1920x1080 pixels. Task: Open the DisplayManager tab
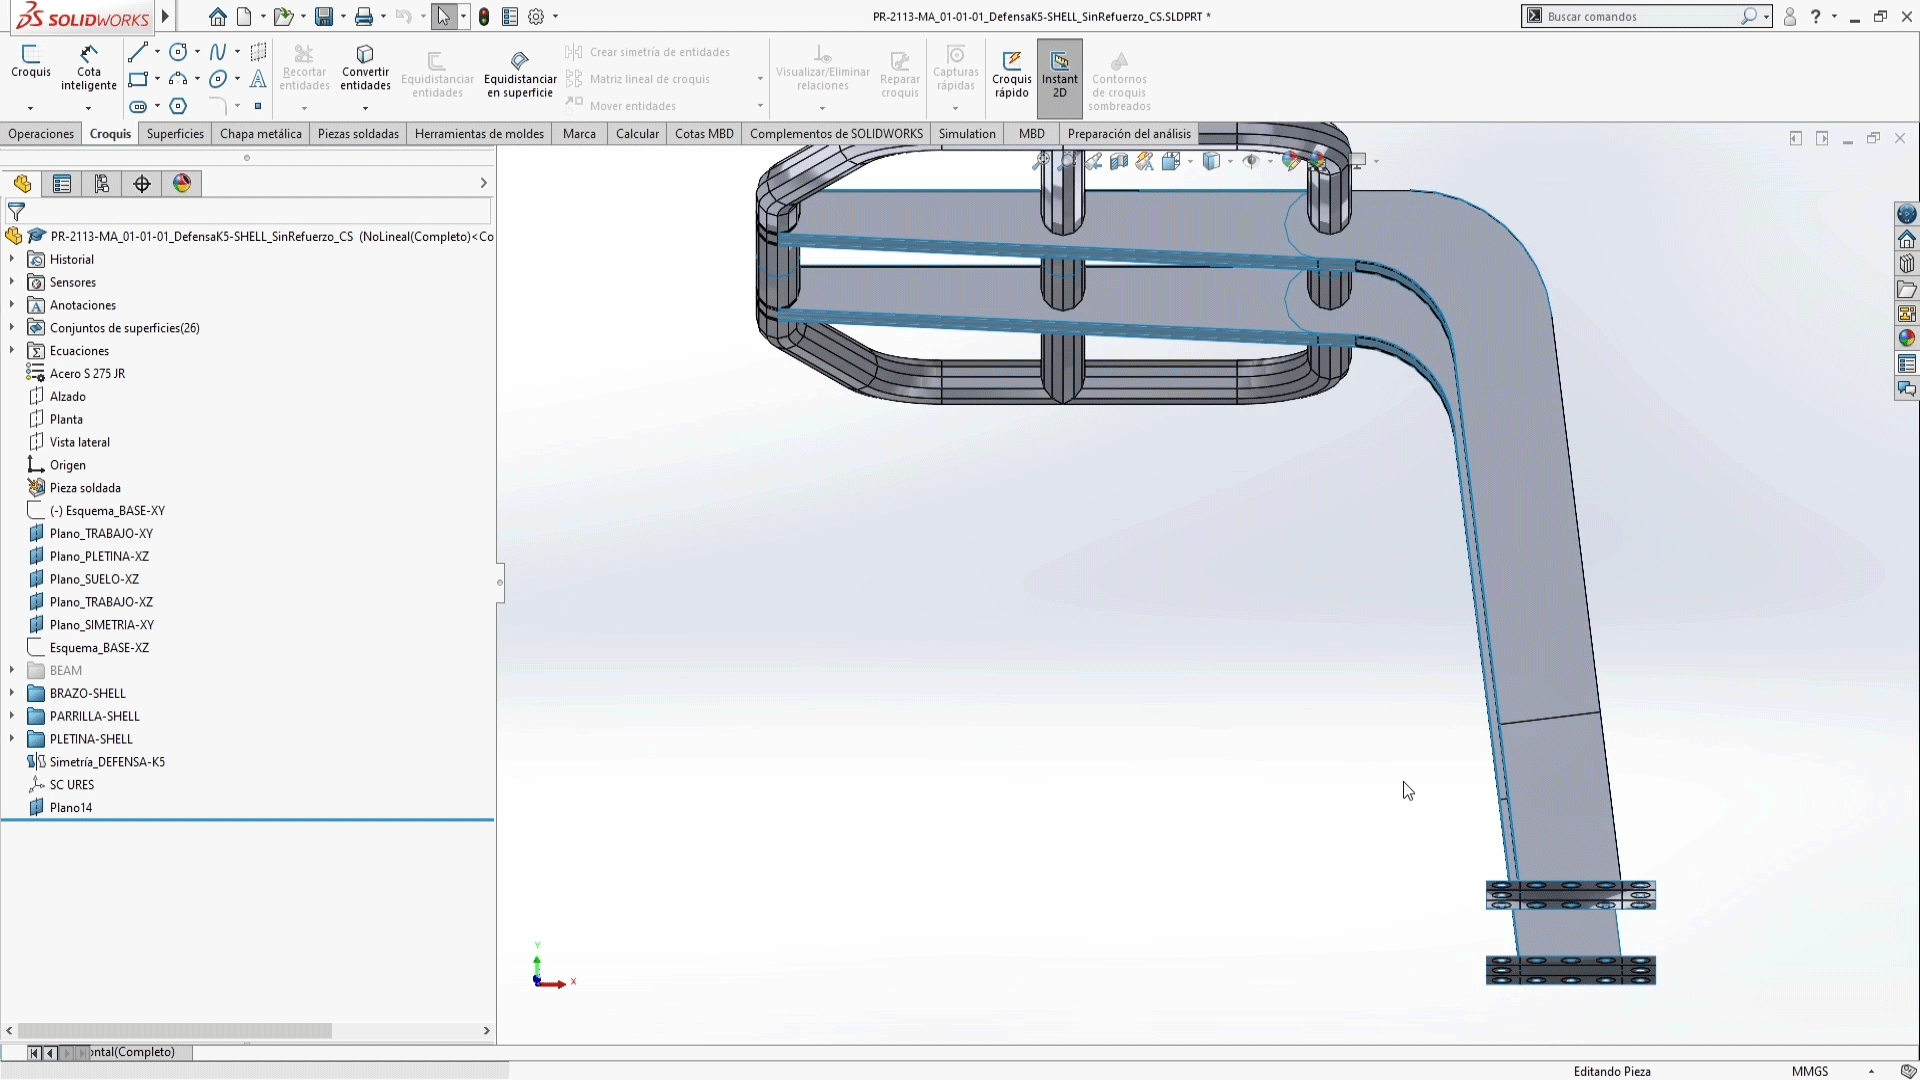[182, 183]
